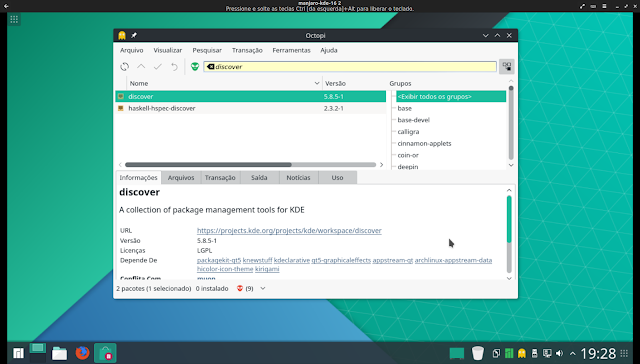Switch to the Transação tab in lower panel
Screen dimensions: 640x364
(220, 178)
